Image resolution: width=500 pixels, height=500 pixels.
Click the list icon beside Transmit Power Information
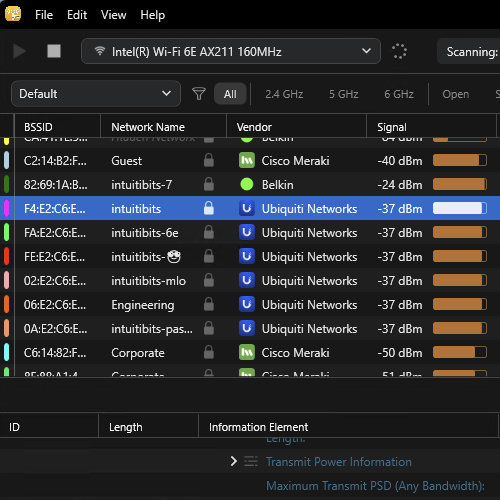pyautogui.click(x=251, y=461)
